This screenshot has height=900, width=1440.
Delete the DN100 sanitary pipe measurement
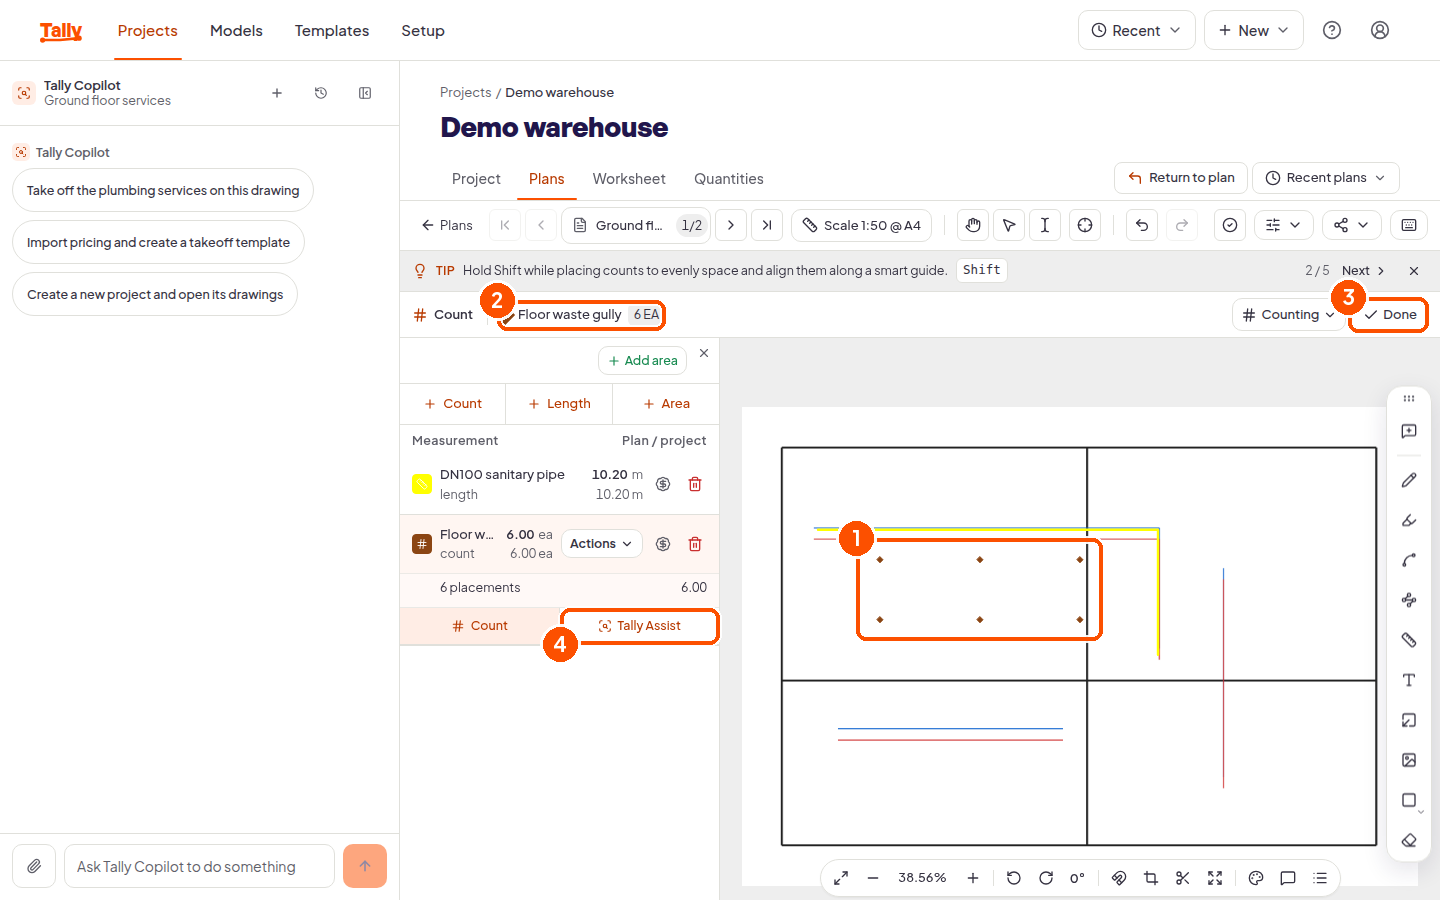click(695, 484)
